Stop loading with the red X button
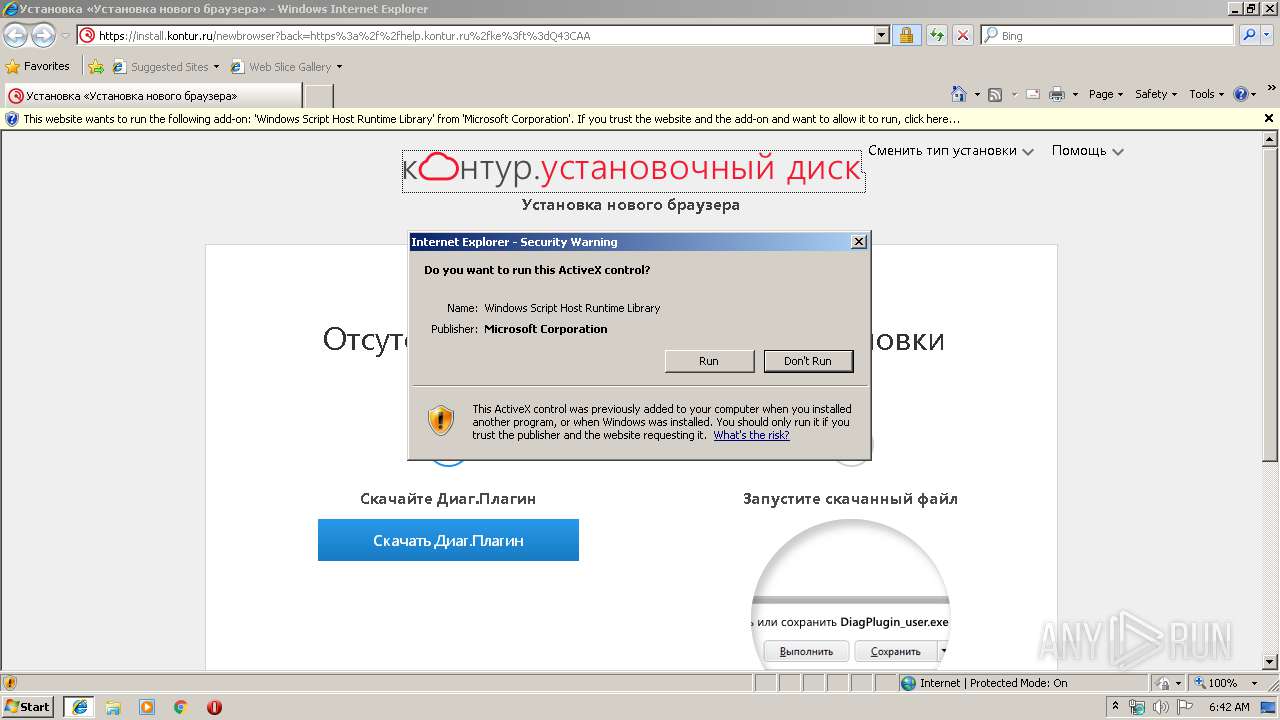The width and height of the screenshot is (1280, 720). 962,35
